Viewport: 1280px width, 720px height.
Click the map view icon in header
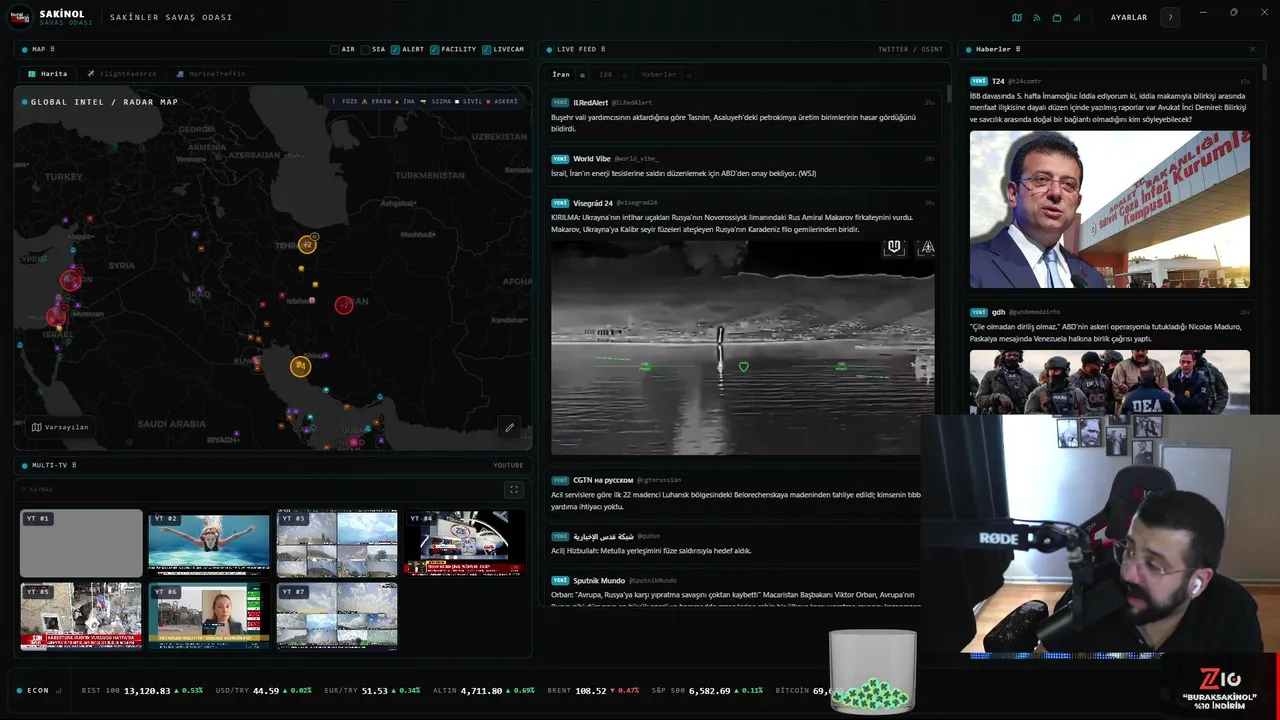click(1017, 17)
